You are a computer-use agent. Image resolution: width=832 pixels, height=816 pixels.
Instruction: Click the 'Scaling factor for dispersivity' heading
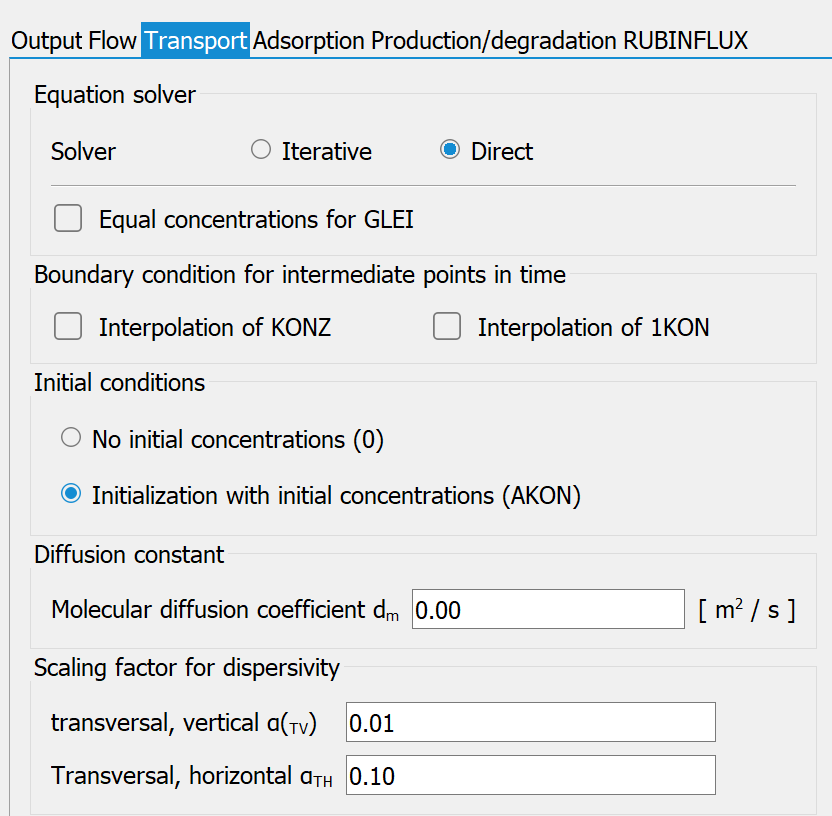coord(187,668)
